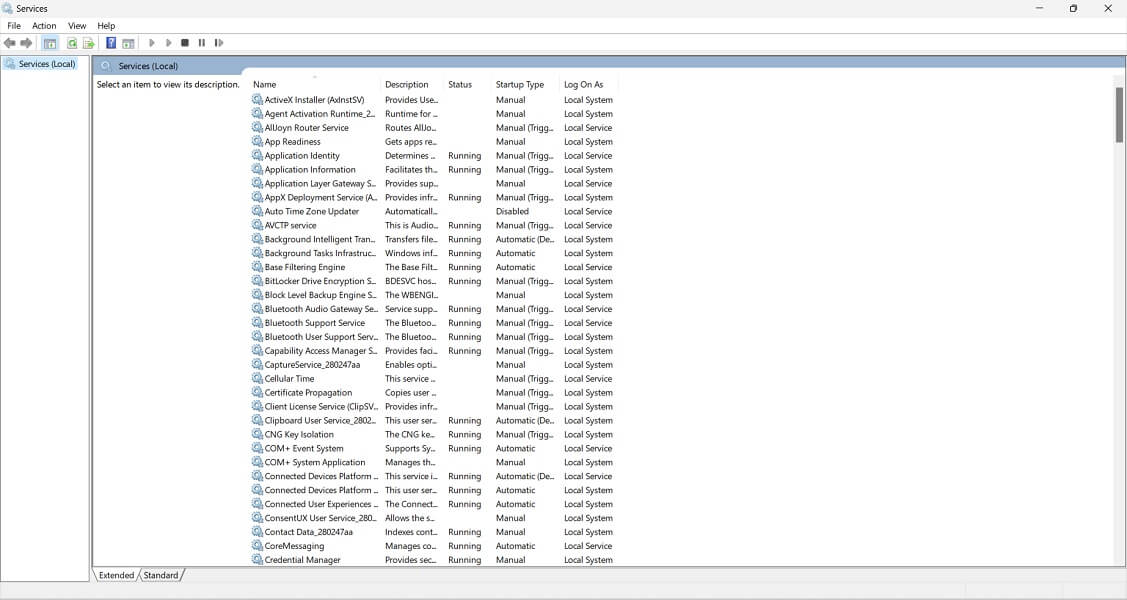Viewport: 1127px width, 600px height.
Task: Click the Show/Hide Console Tree icon
Action: click(x=49, y=43)
